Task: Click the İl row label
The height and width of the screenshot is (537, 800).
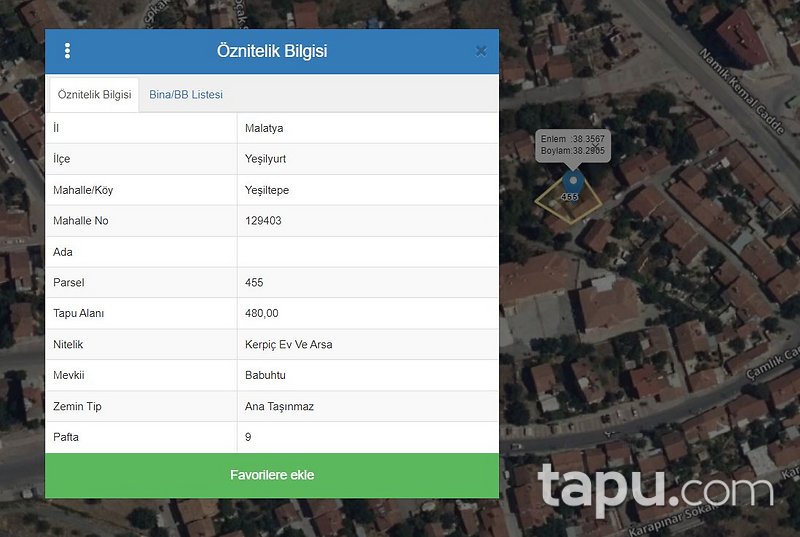Action: coord(56,128)
